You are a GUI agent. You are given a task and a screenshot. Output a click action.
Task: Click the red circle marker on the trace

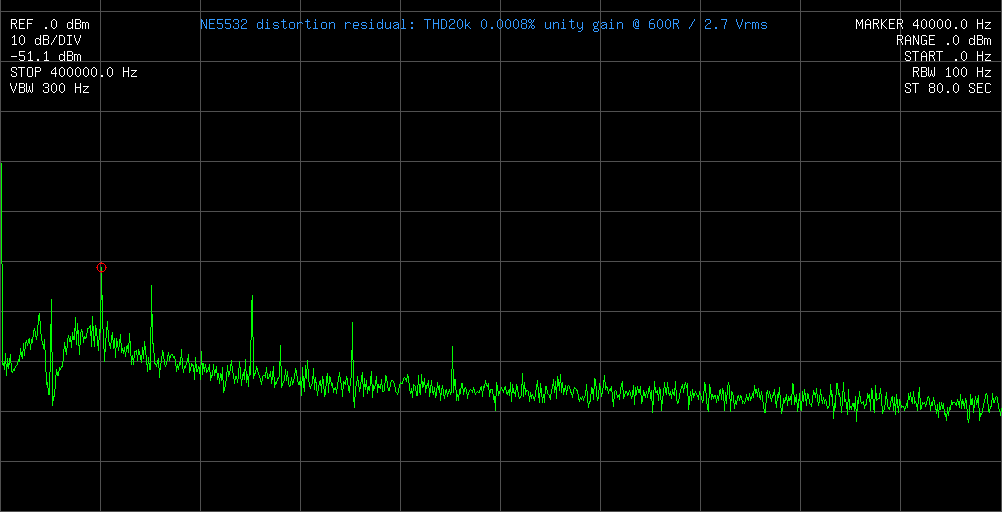(x=101, y=268)
